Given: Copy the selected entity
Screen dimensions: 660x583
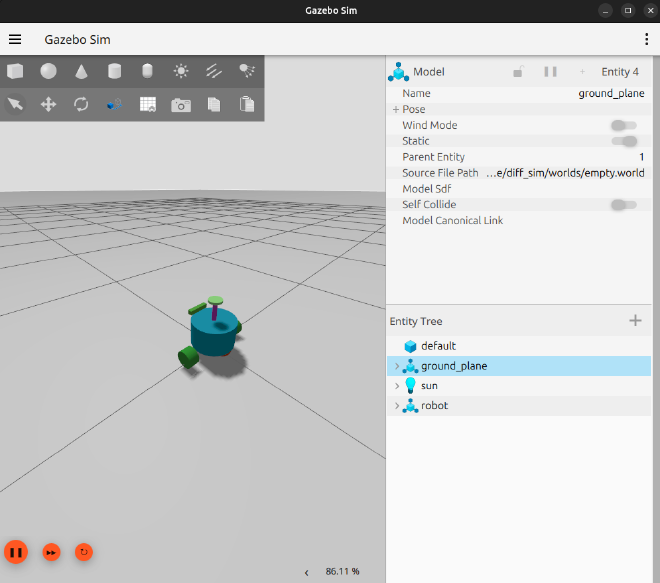Looking at the screenshot, I should 214,104.
